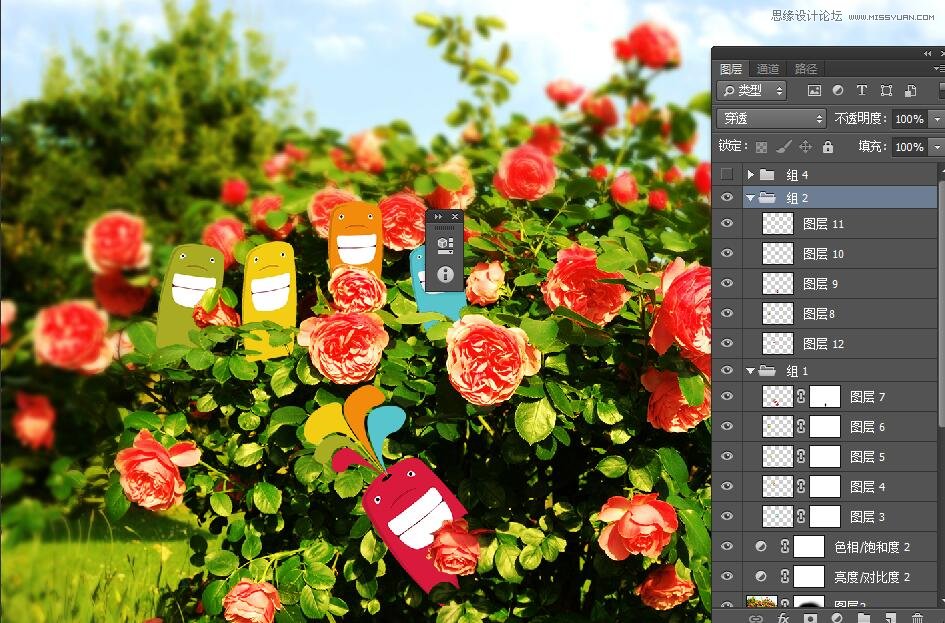Screen dimensions: 945x623
Task: Hide the 组 2 group
Action: (727, 197)
